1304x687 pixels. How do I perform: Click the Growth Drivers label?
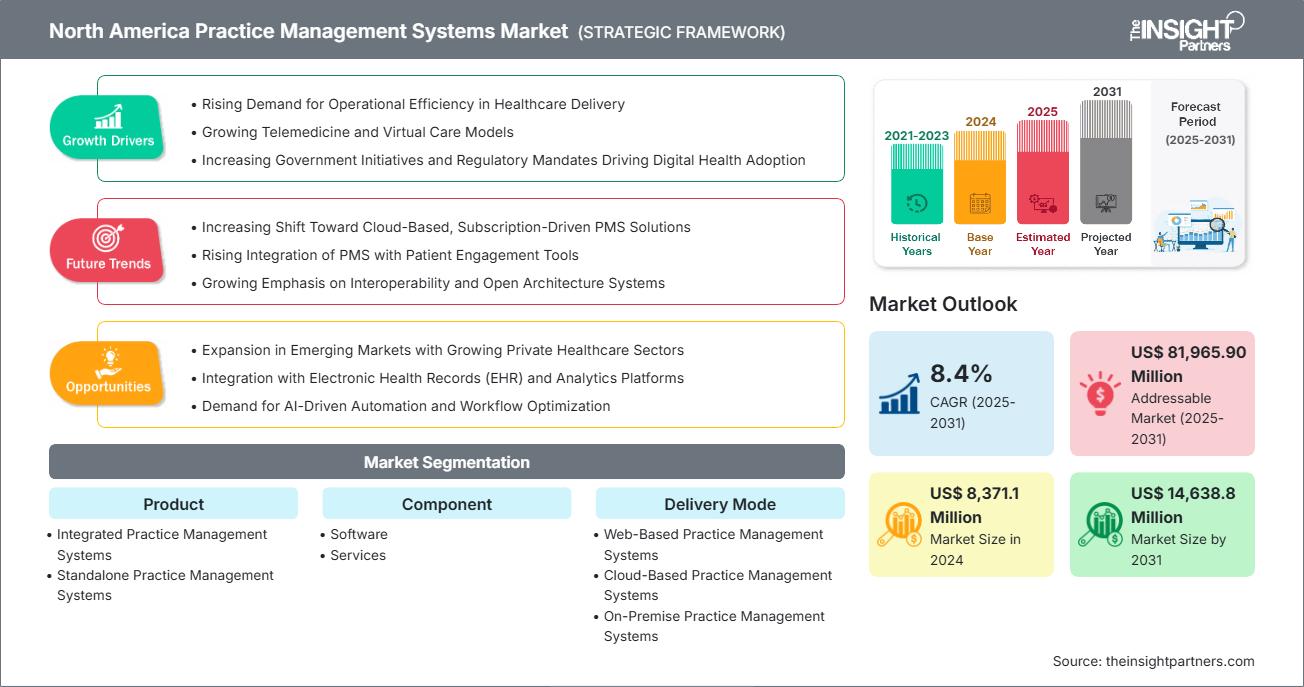pyautogui.click(x=108, y=141)
